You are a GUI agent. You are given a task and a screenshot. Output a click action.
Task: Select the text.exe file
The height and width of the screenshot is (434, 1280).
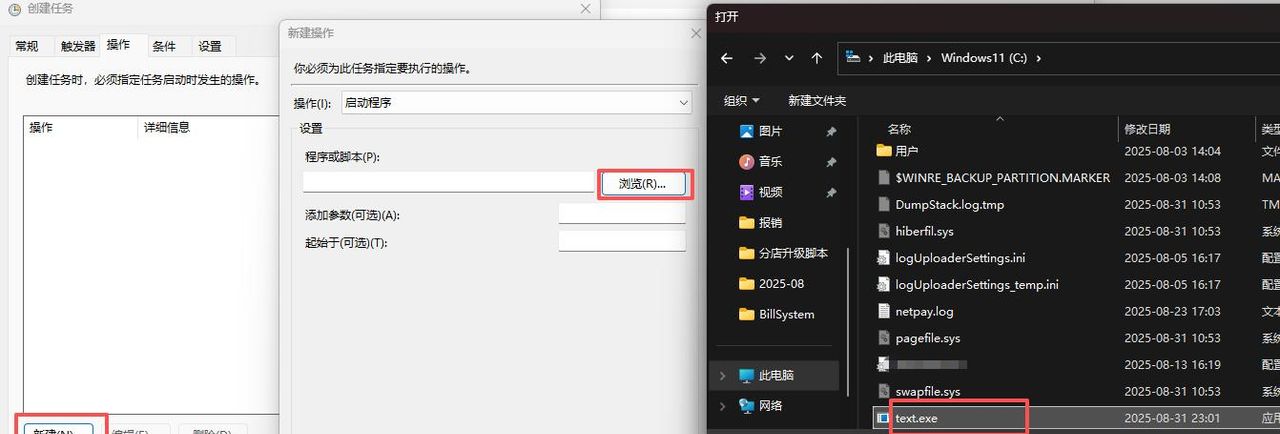click(x=916, y=418)
